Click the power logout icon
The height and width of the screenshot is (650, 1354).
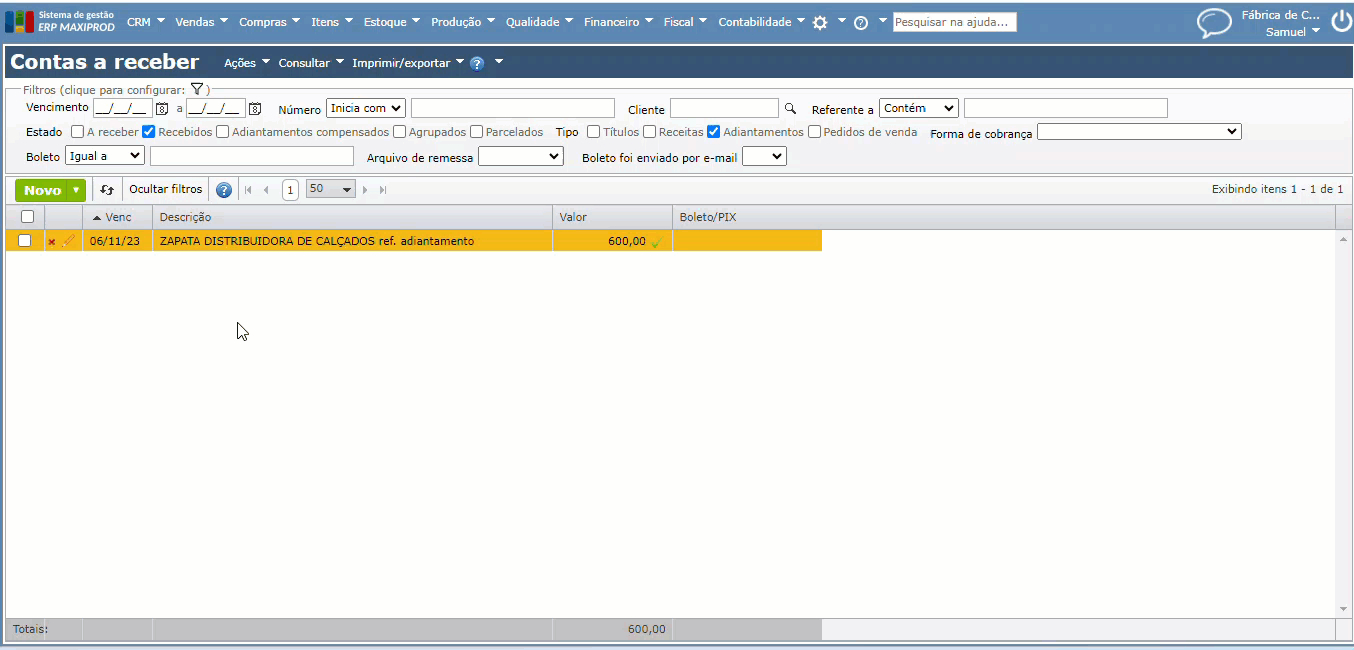click(1340, 22)
